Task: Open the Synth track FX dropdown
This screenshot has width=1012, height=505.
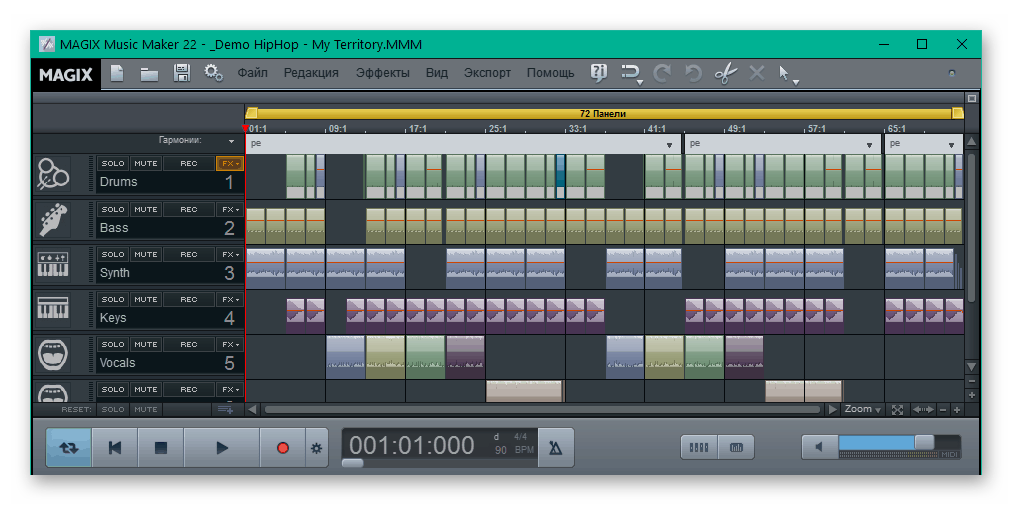Action: click(230, 254)
